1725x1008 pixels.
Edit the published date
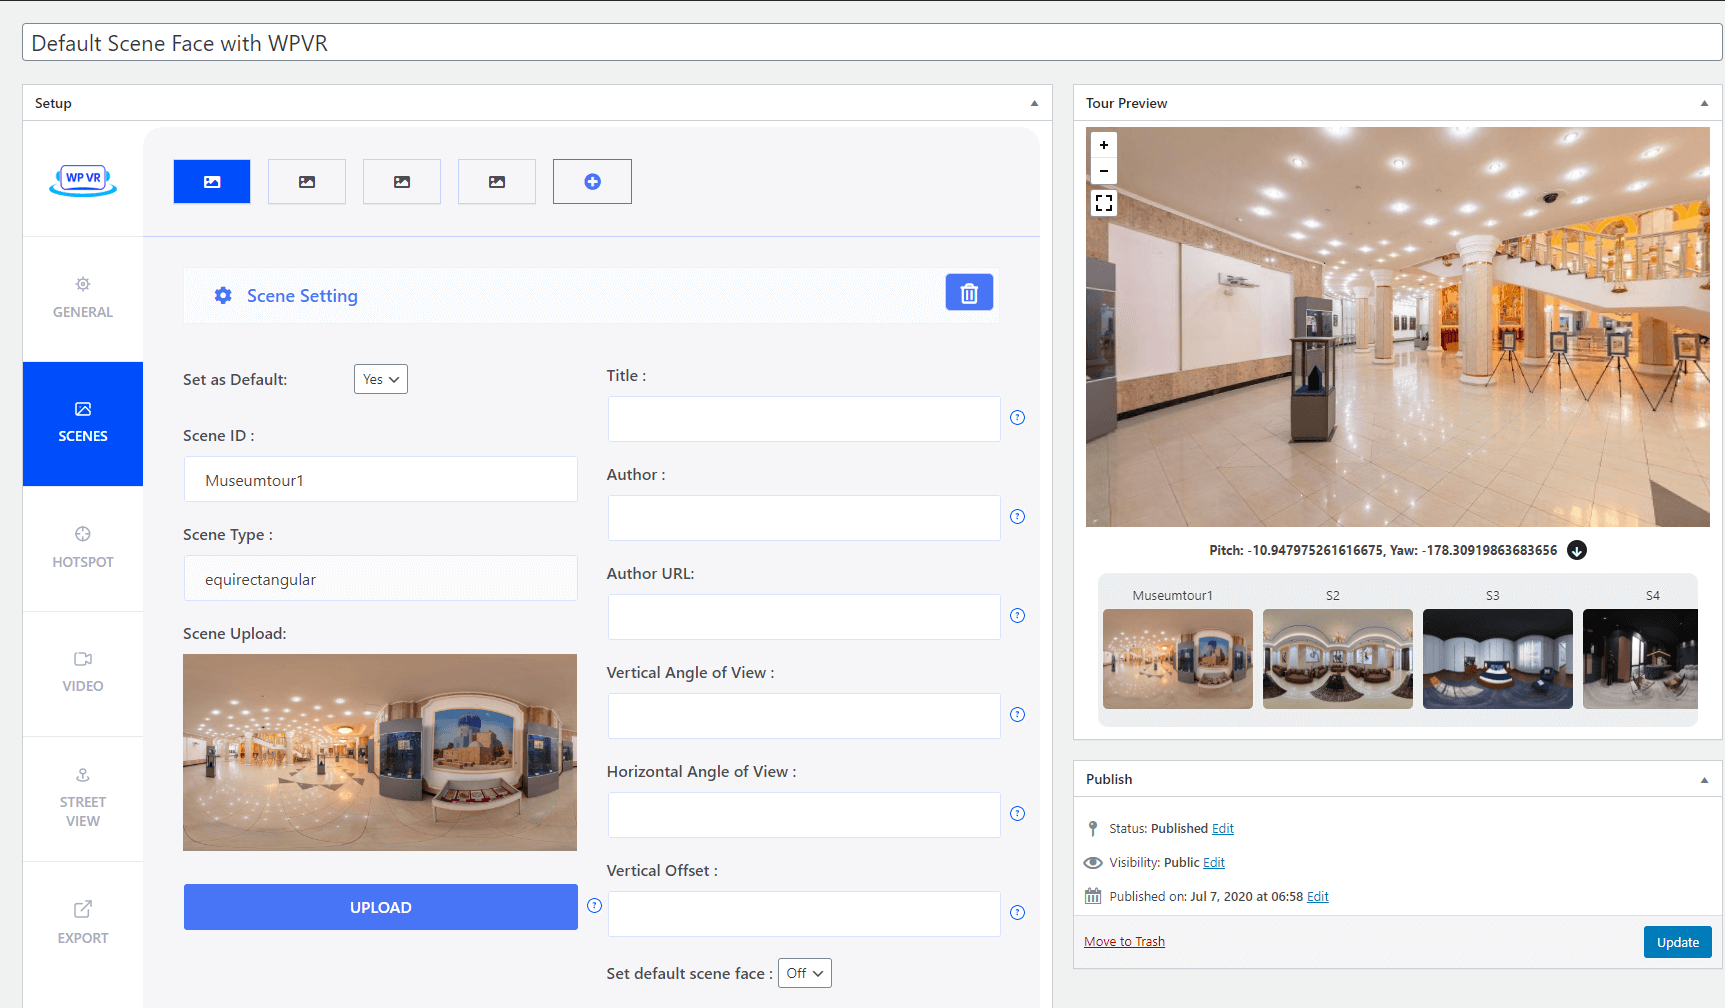coord(1318,897)
